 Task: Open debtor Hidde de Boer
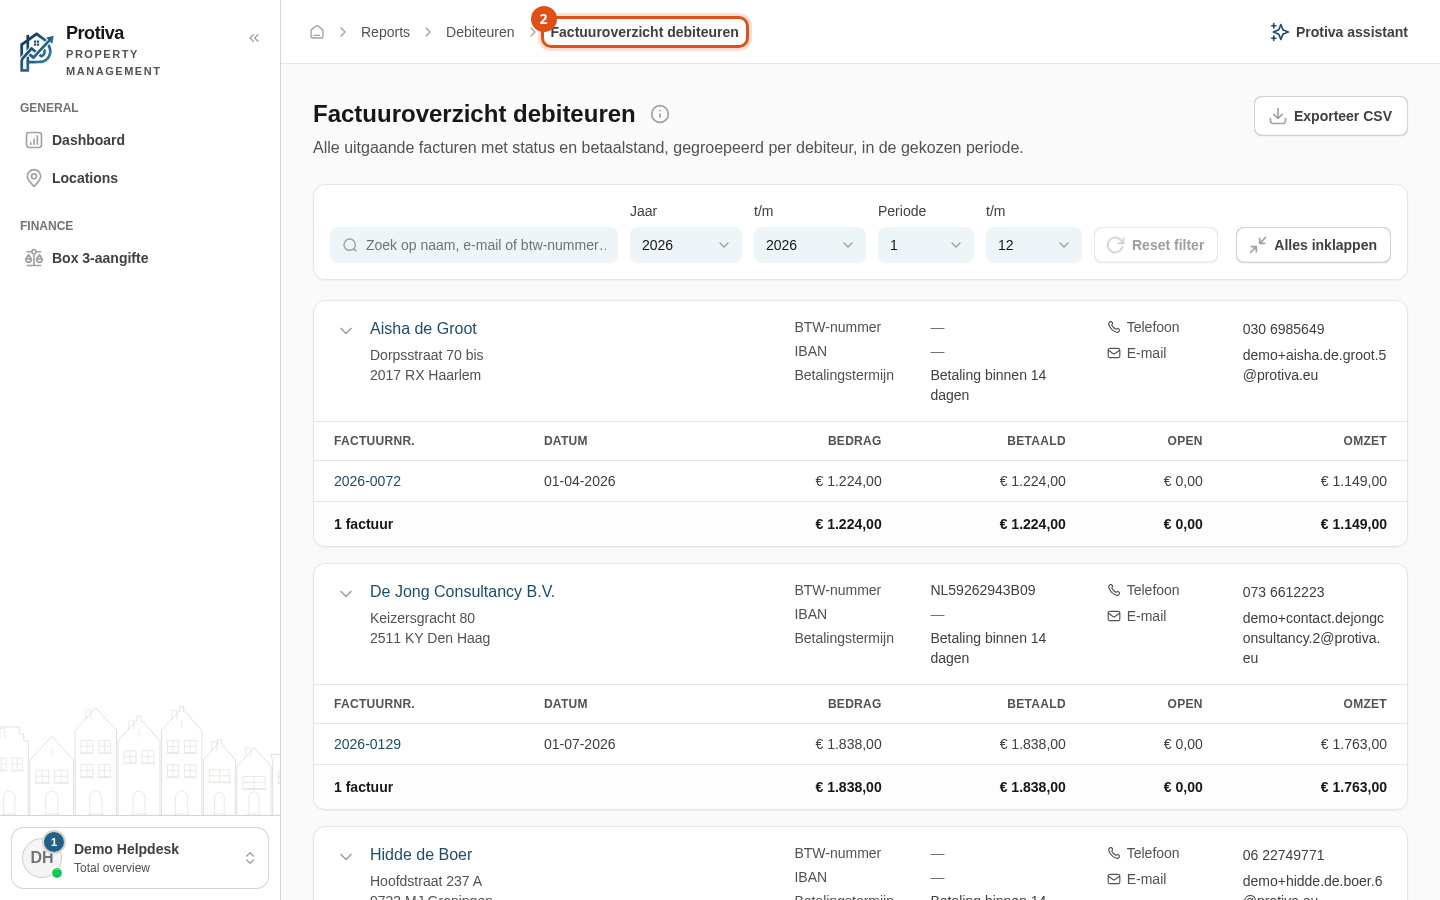[x=421, y=854]
